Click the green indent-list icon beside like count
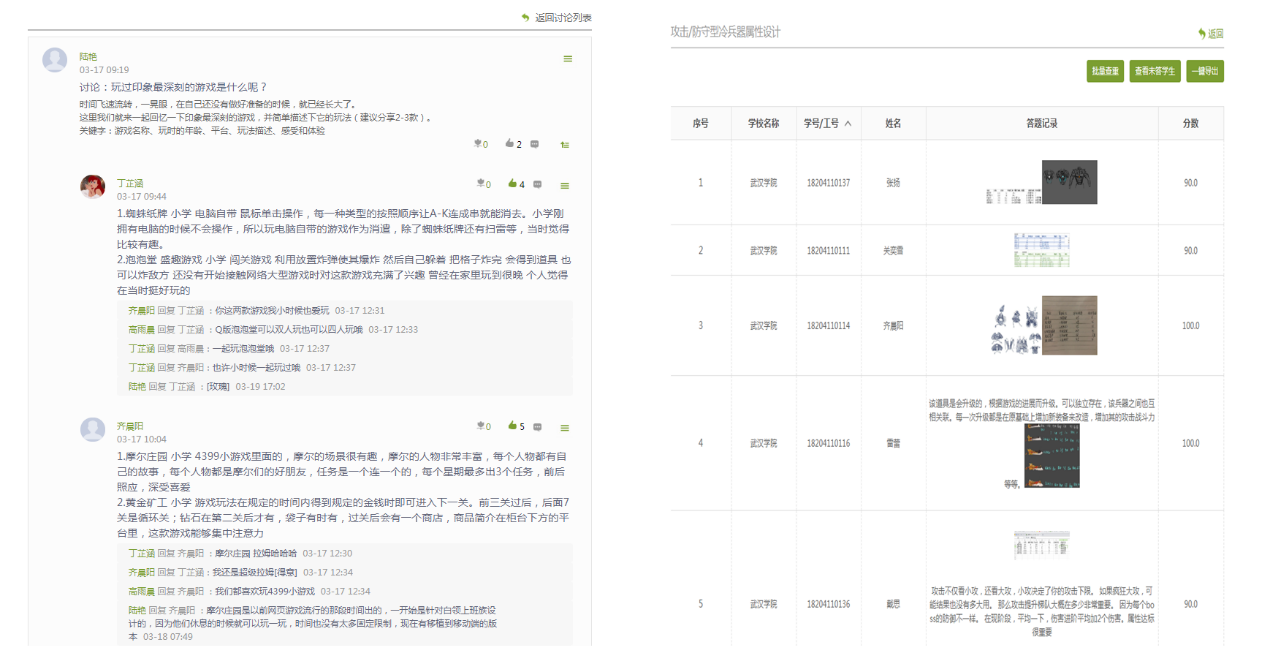Viewport: 1270px width, 653px height. click(x=563, y=144)
